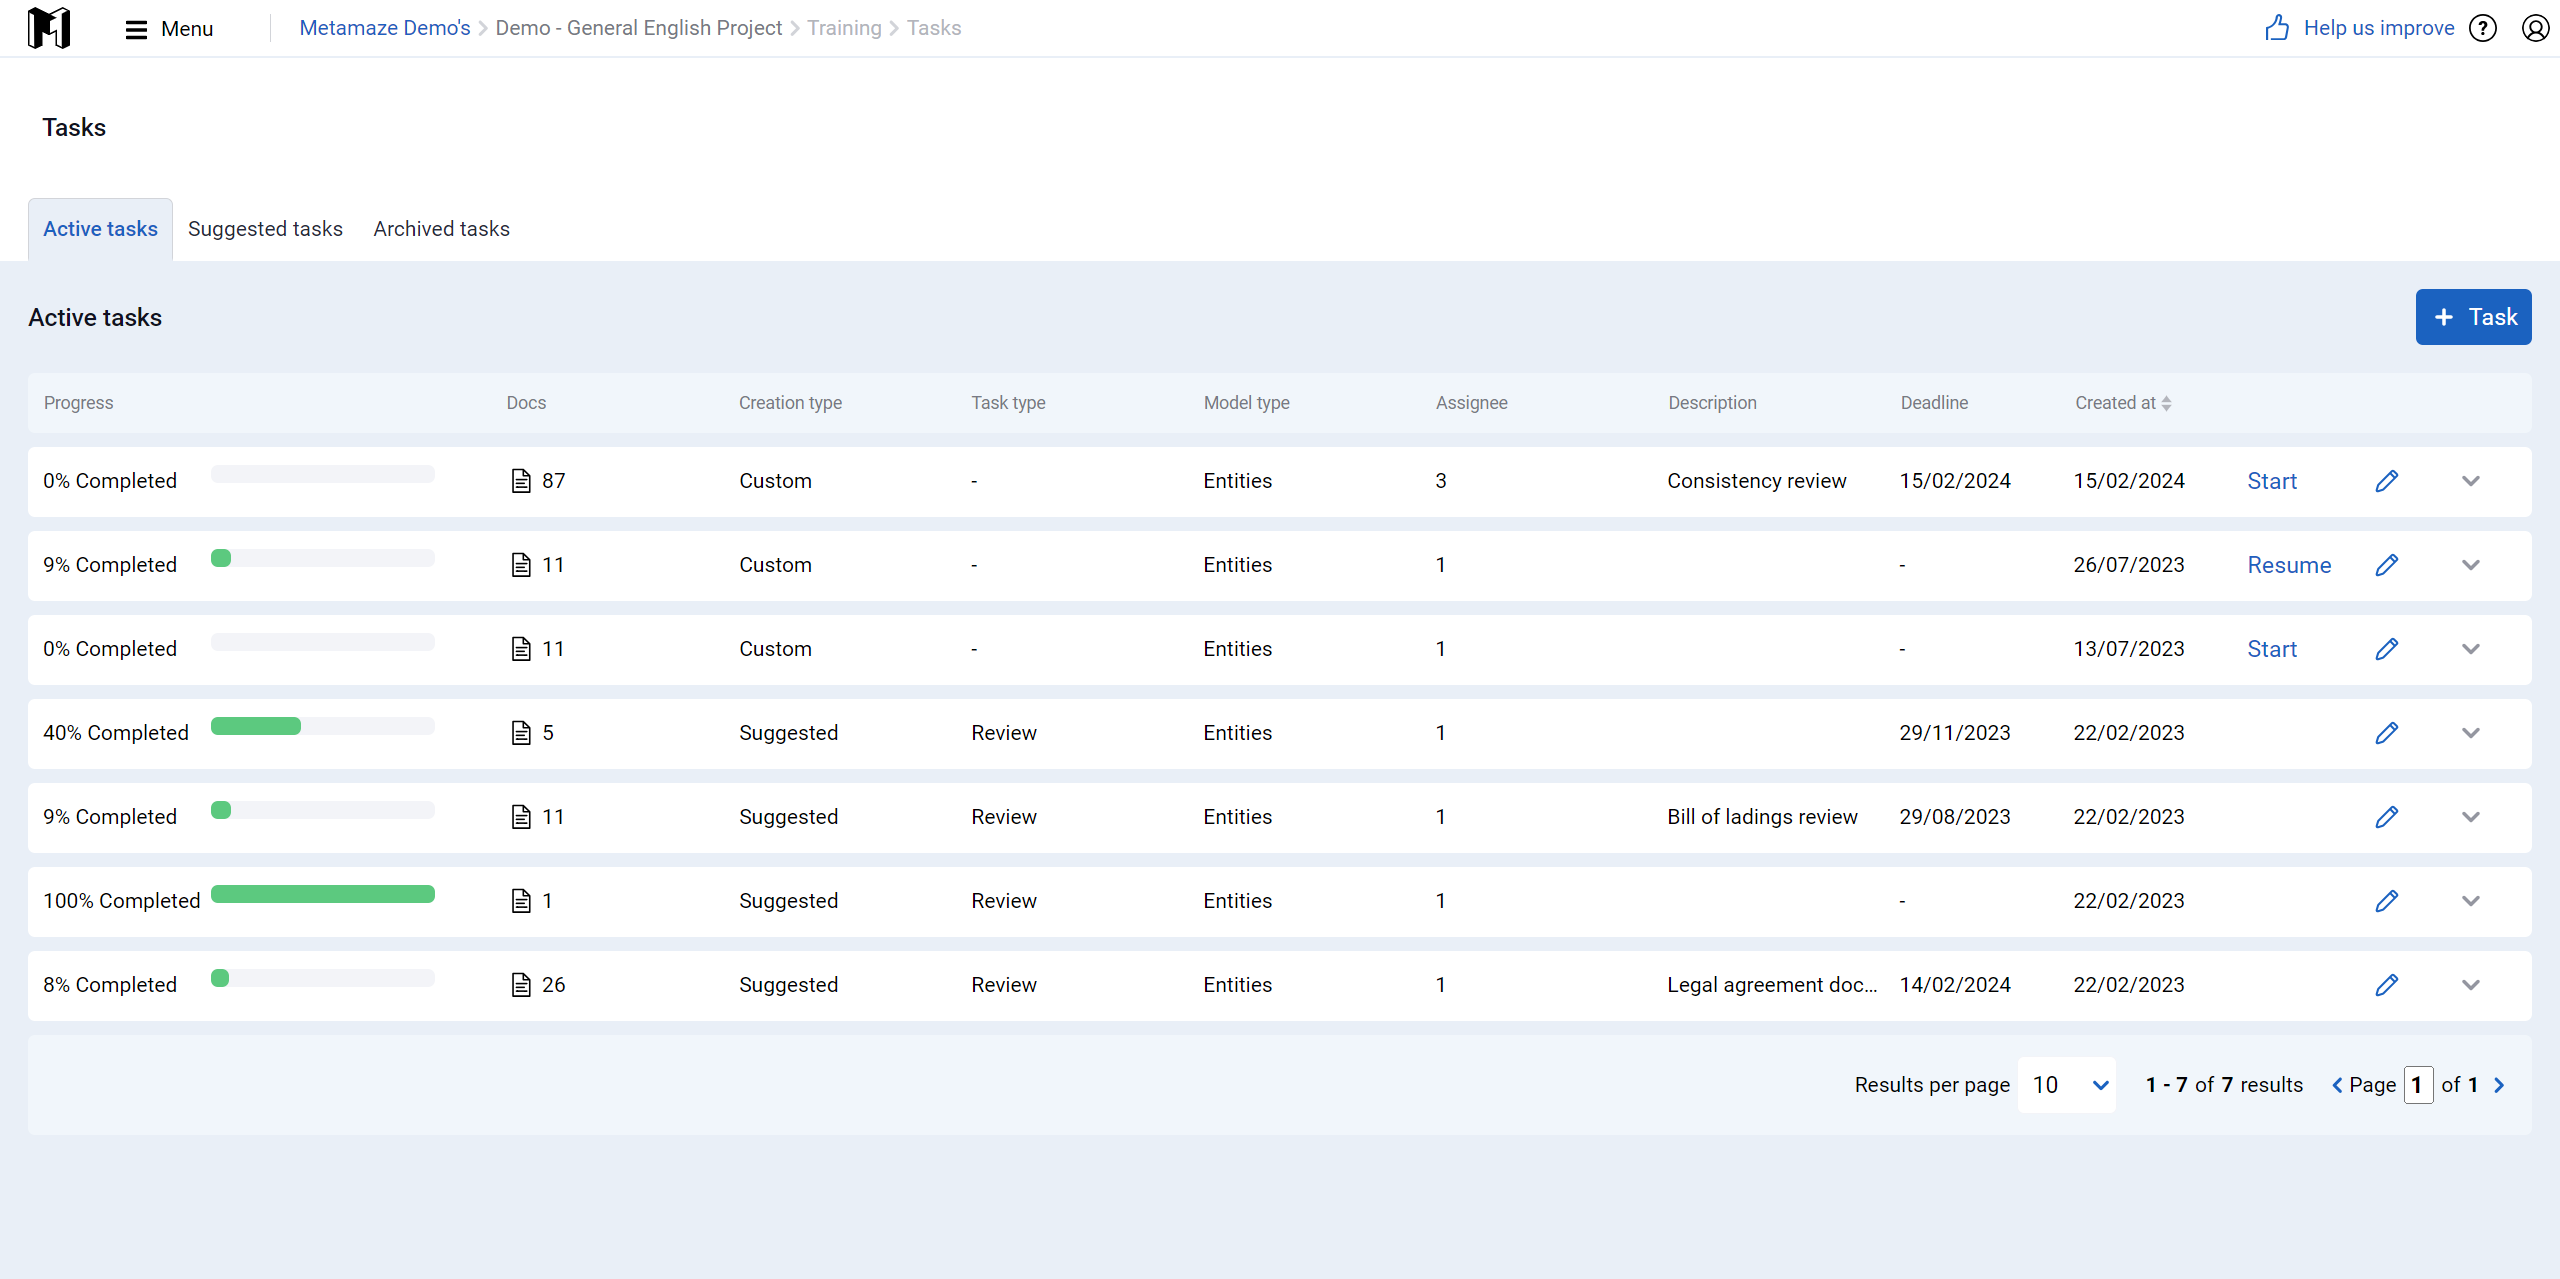Edit the Consistency review task with the pencil icon
Image resolution: width=2560 pixels, height=1279 pixels.
coord(2387,481)
